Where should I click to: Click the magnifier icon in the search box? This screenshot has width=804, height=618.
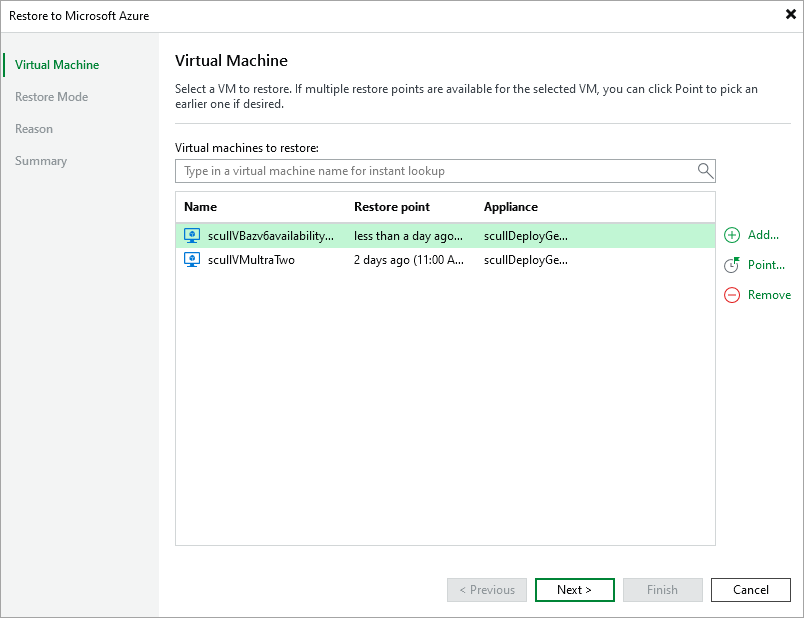coord(705,171)
